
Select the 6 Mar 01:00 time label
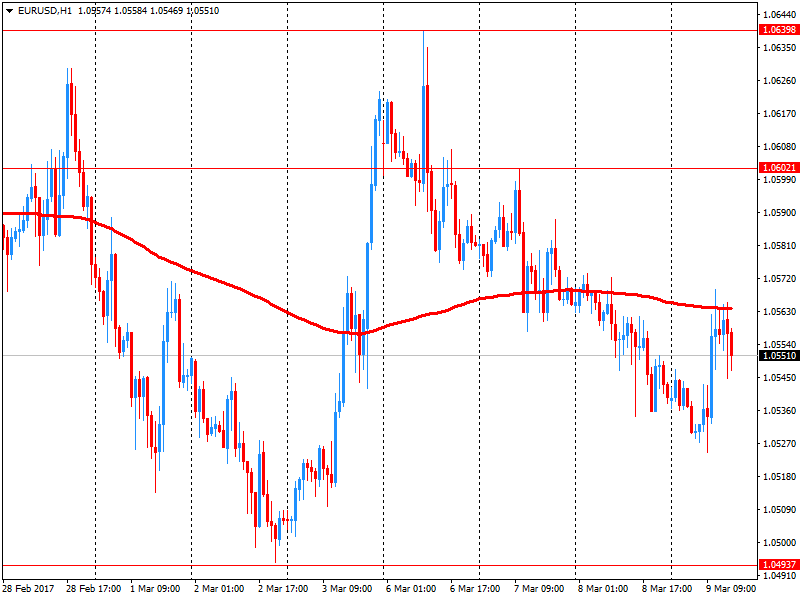(411, 589)
